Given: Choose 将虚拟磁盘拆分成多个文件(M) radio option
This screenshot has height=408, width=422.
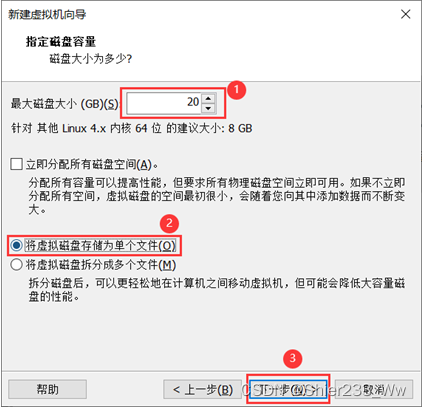Looking at the screenshot, I should [16, 265].
